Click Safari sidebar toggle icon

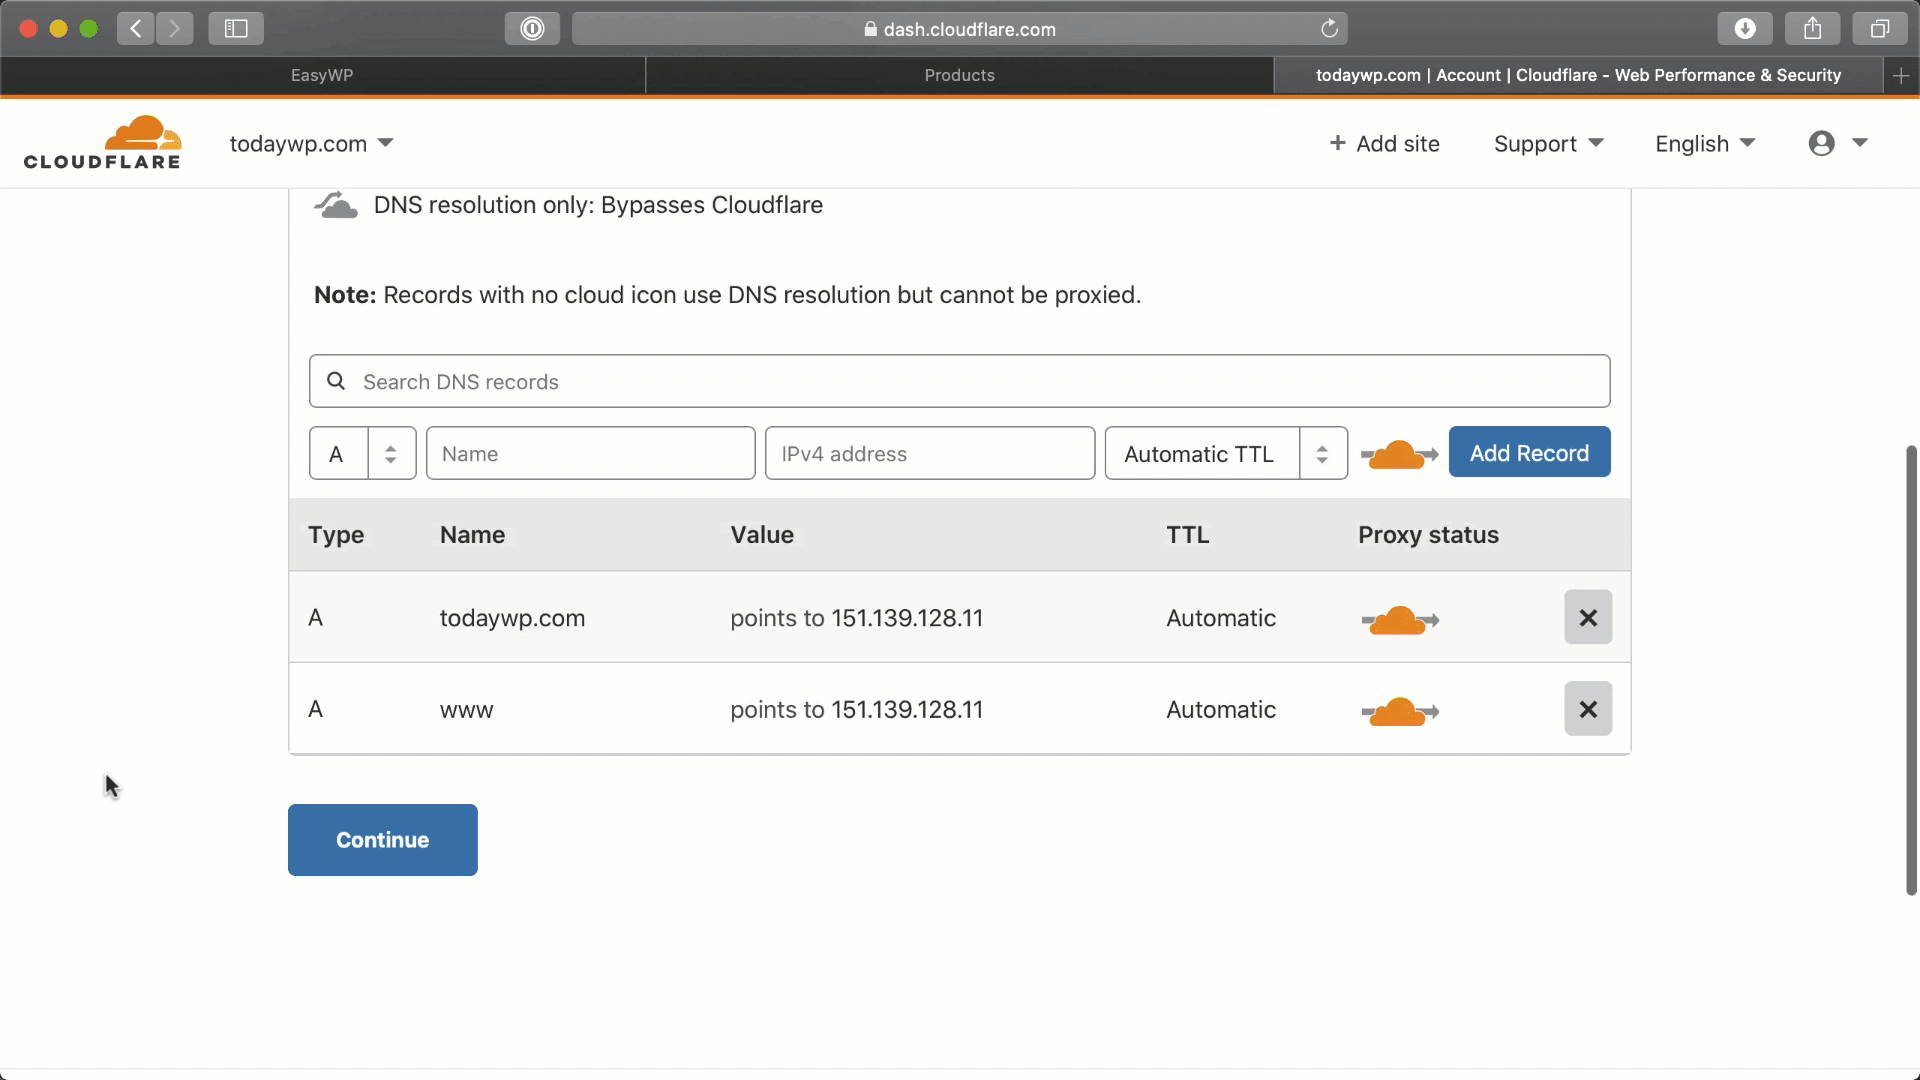click(x=236, y=29)
